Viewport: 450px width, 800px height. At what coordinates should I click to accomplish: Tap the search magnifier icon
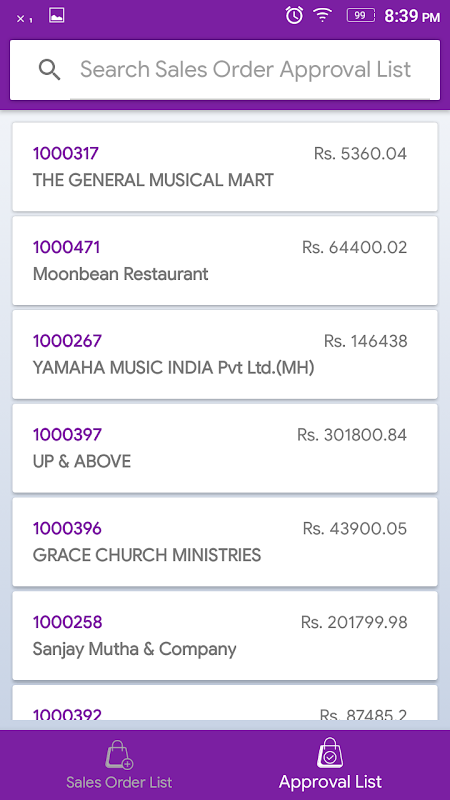pos(49,70)
